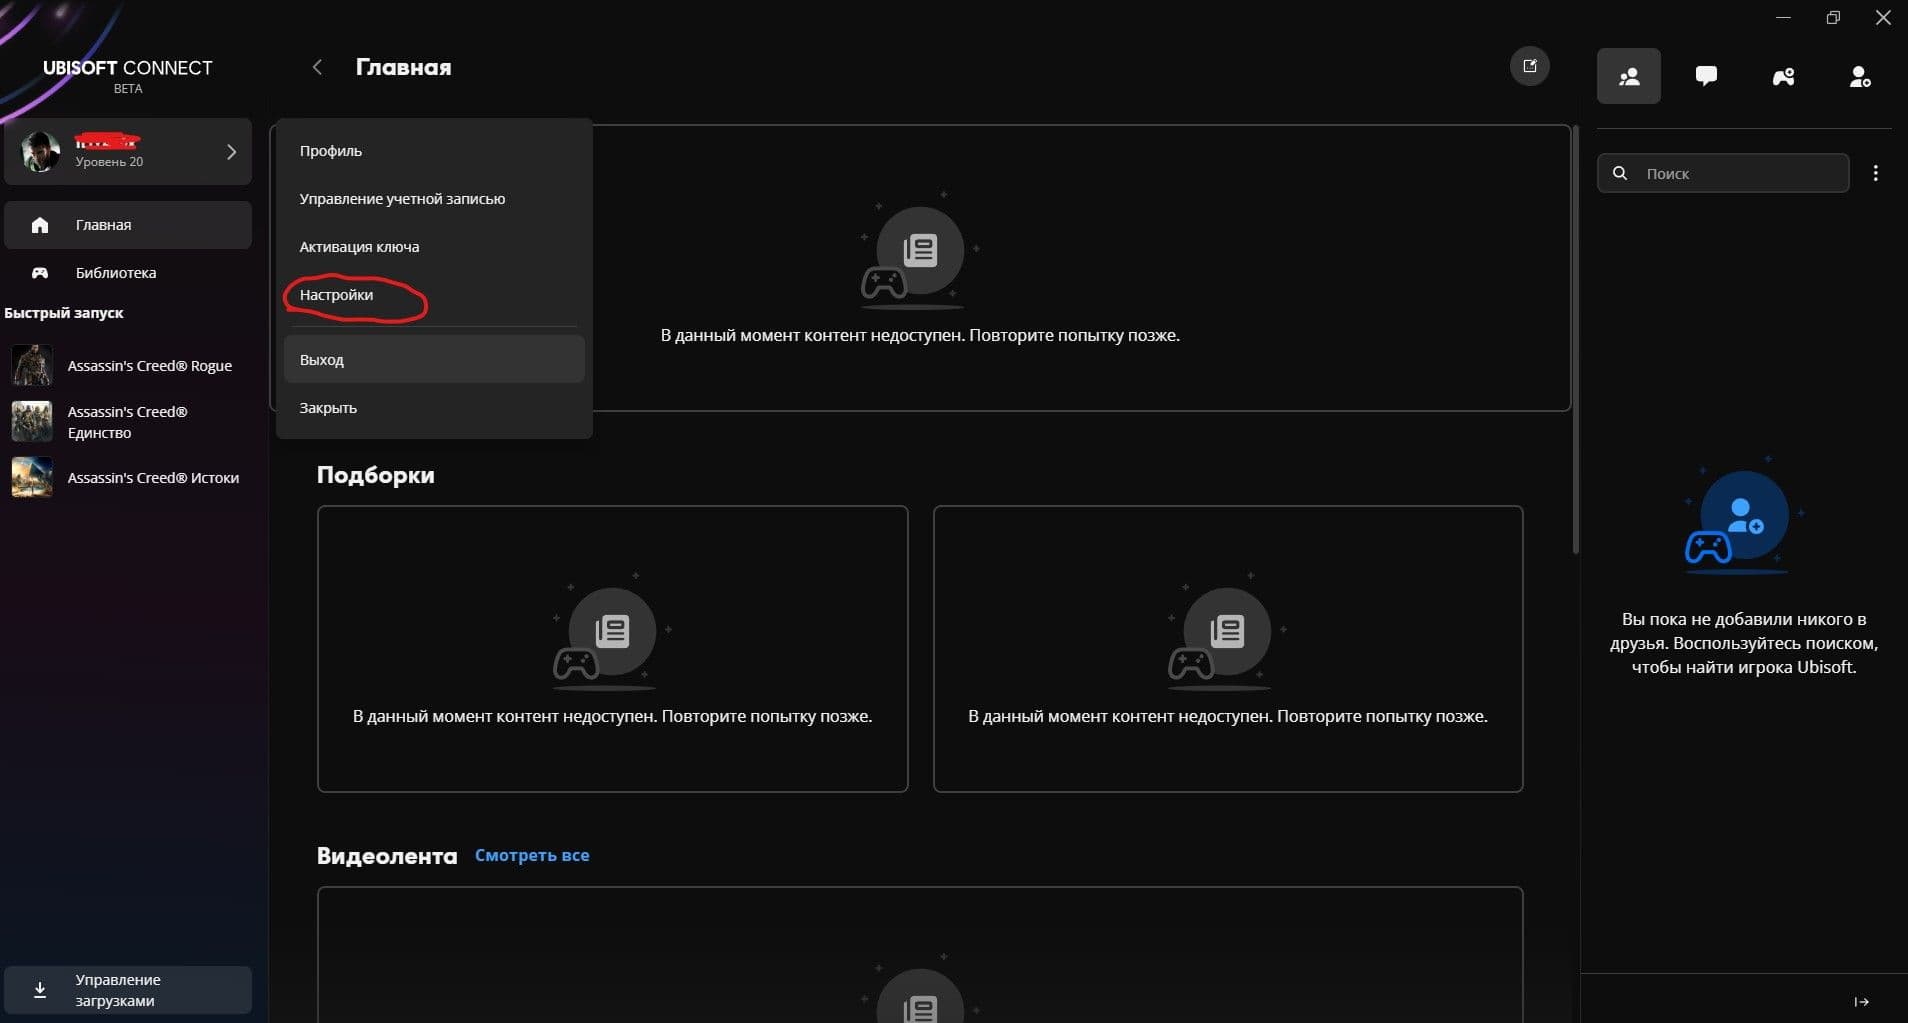Click the Смотреть все link
The height and width of the screenshot is (1023, 1908).
[531, 855]
